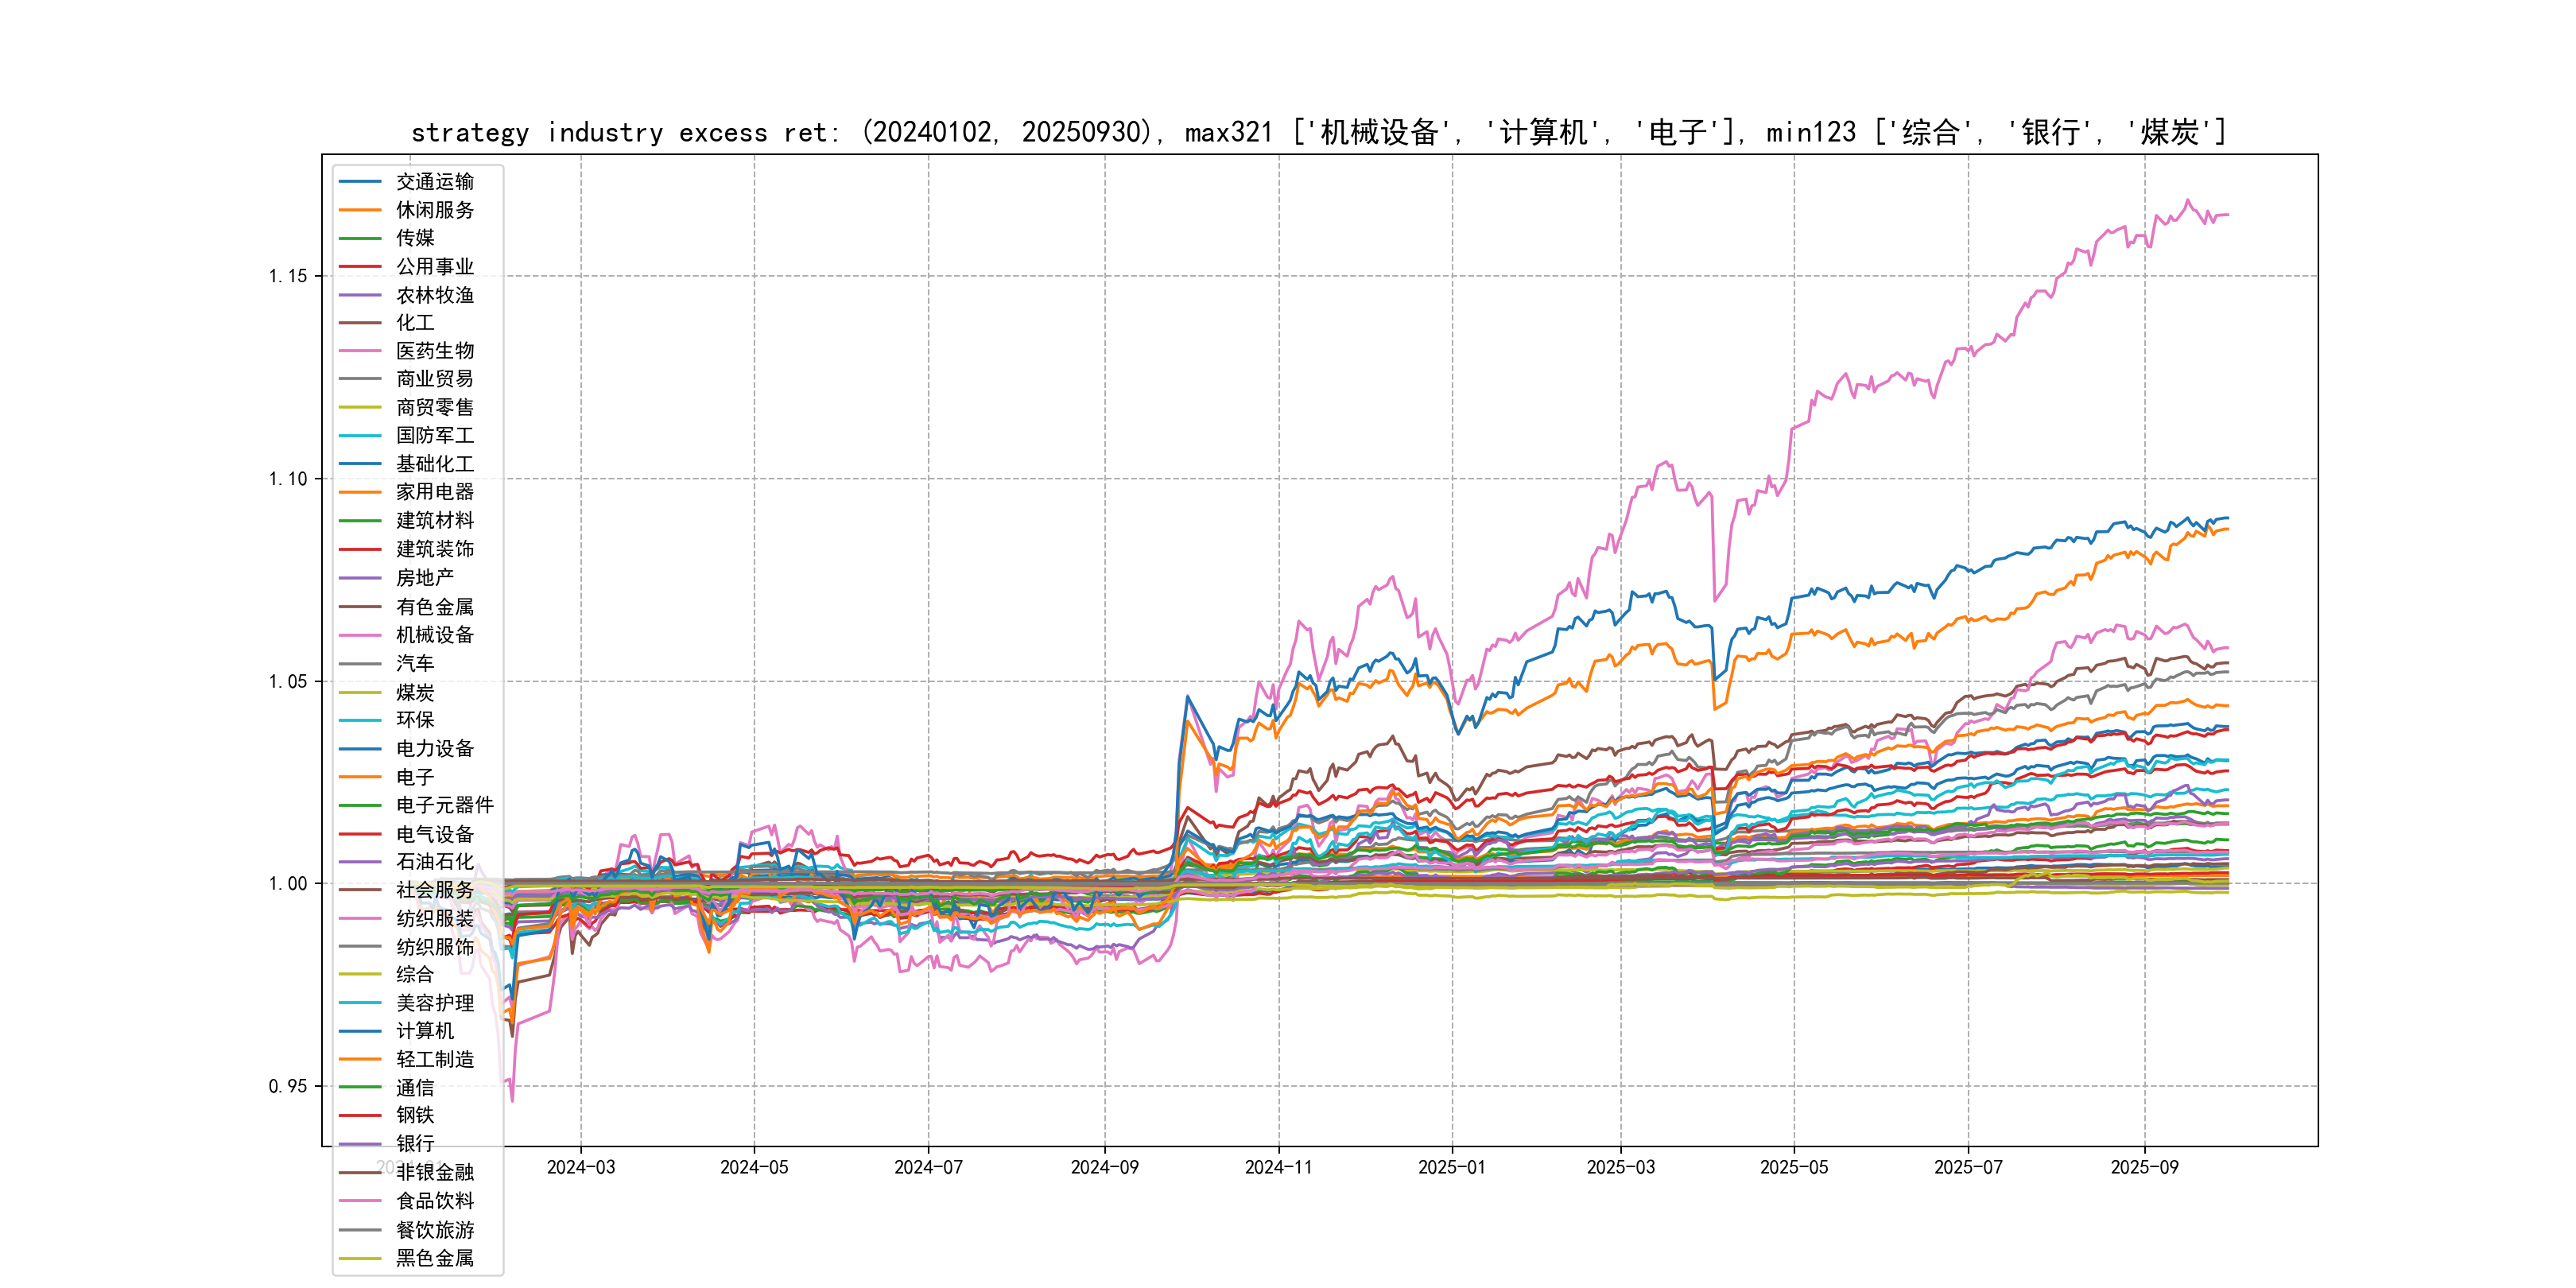
Task: Click the 2024-11 x-axis tick label
Action: pyautogui.click(x=1278, y=1167)
